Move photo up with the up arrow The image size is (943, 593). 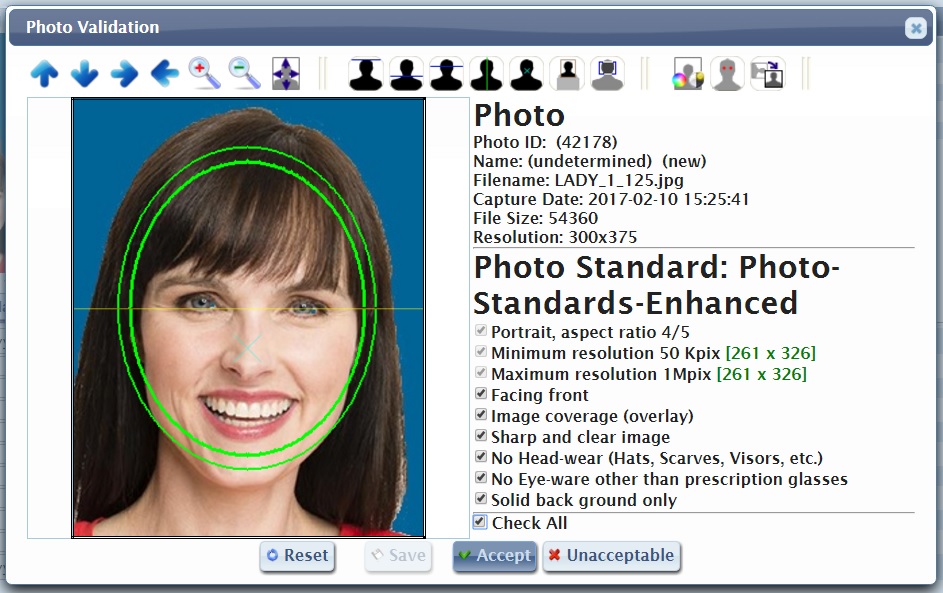click(x=45, y=74)
